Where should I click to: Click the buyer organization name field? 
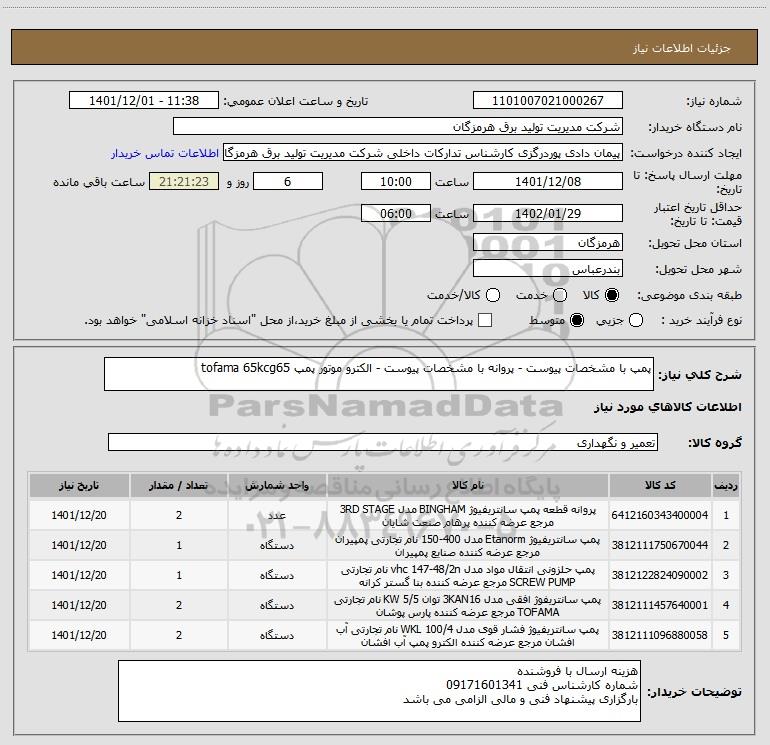point(398,127)
